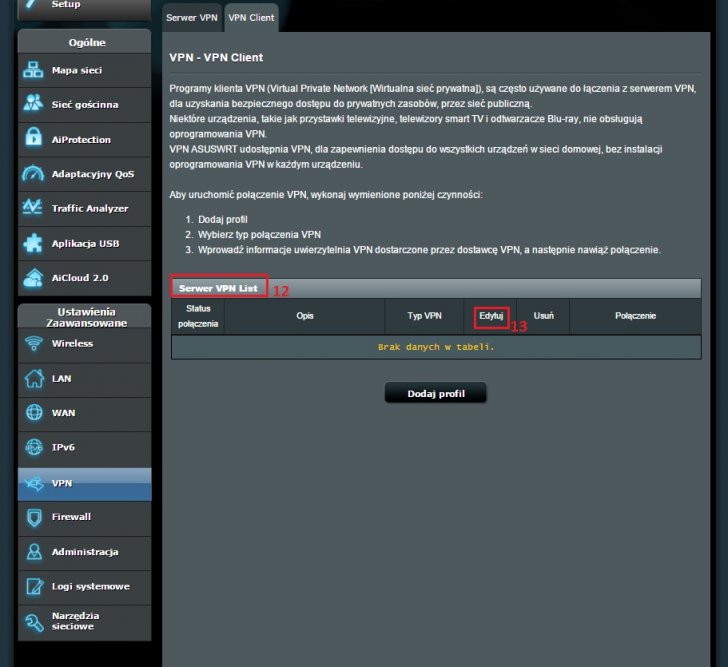
Task: Select Traffic Analyzer menu label
Action: 90,208
